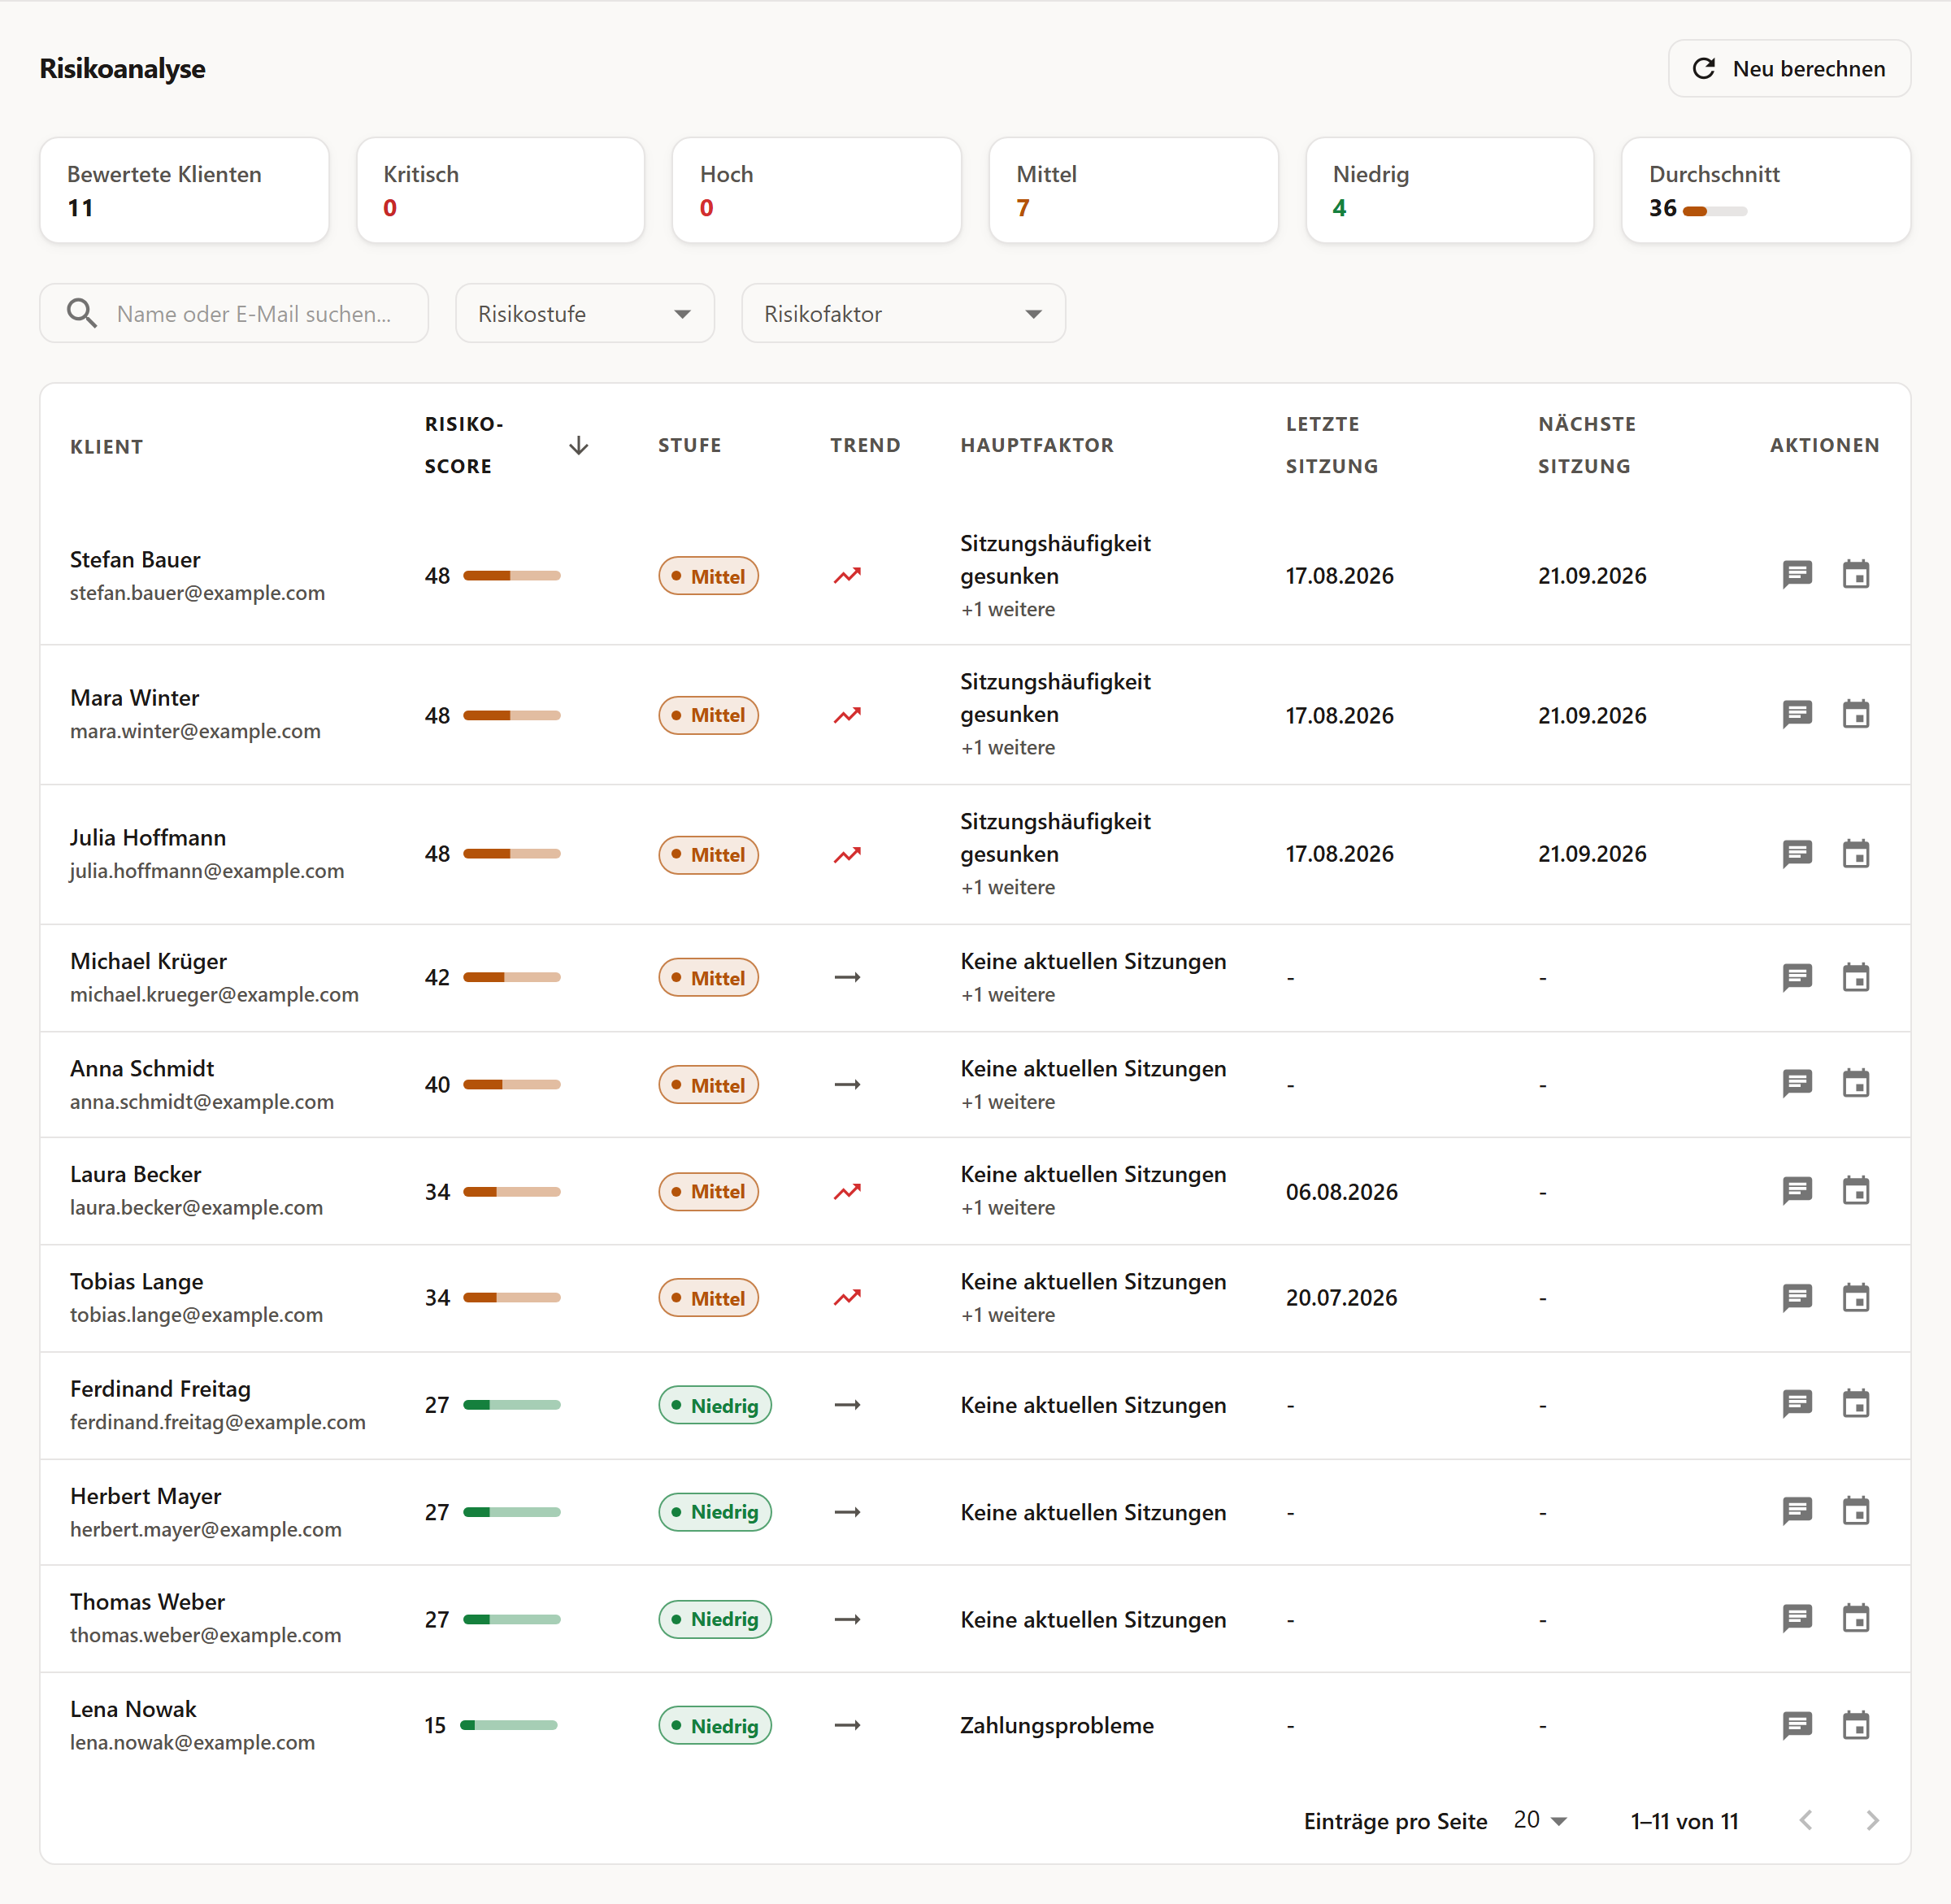Open calendar icon for Laura Becker
Screen dimensions: 1951x1904
click(1856, 1191)
